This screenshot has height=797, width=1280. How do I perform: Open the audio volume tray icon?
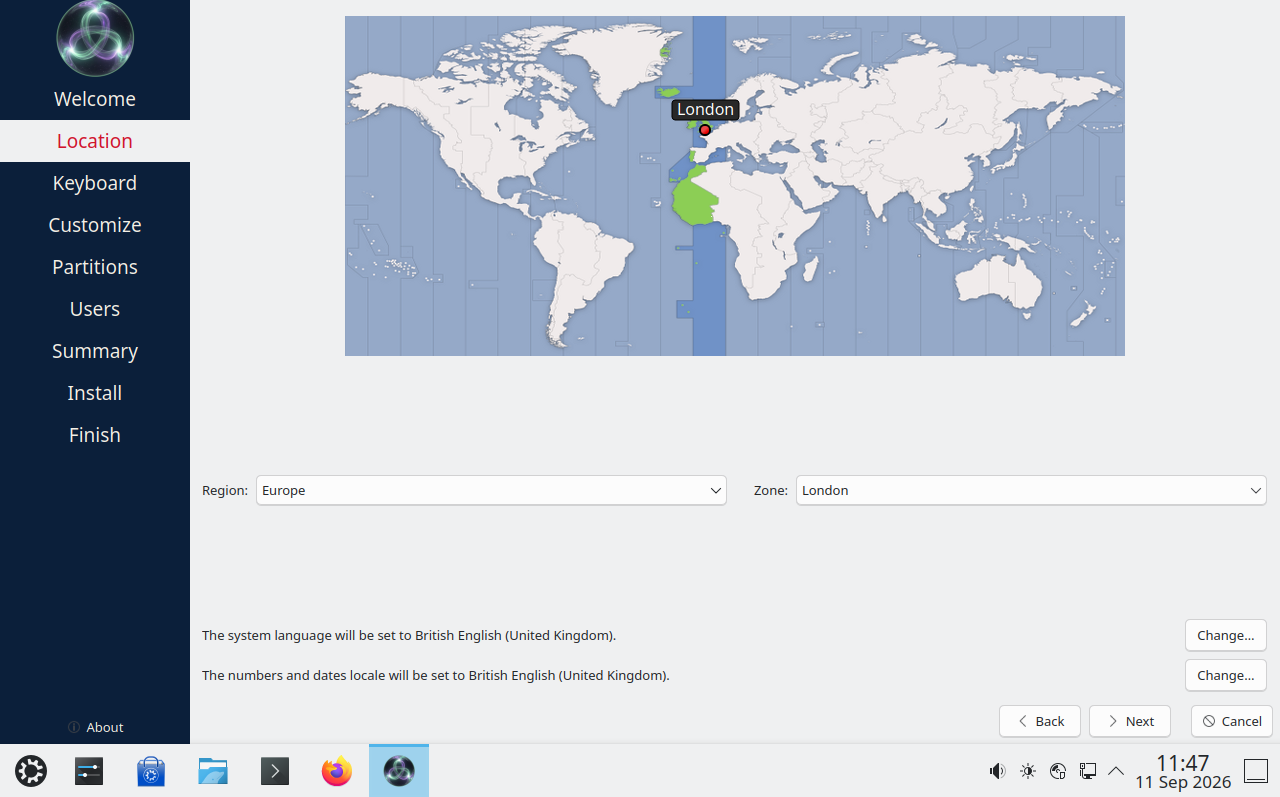(x=997, y=771)
